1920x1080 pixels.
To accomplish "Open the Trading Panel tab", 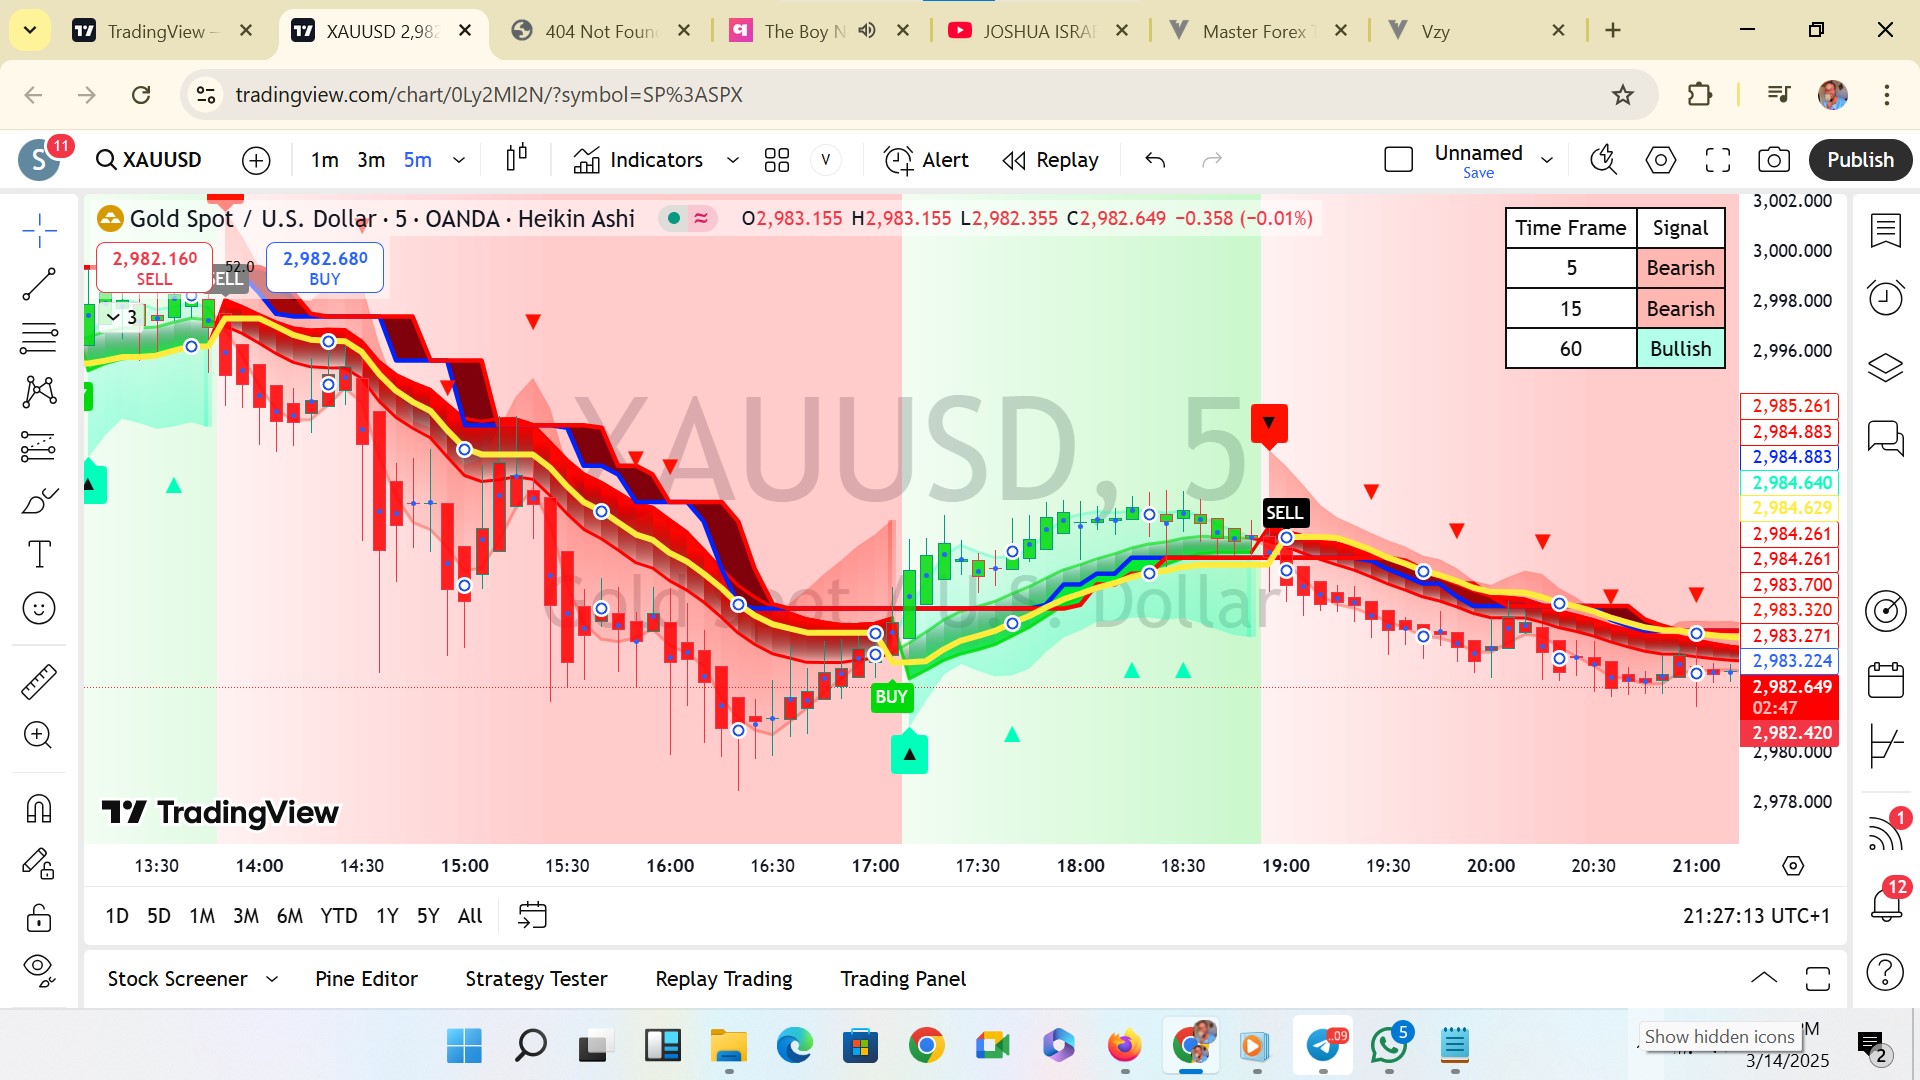I will 903,979.
